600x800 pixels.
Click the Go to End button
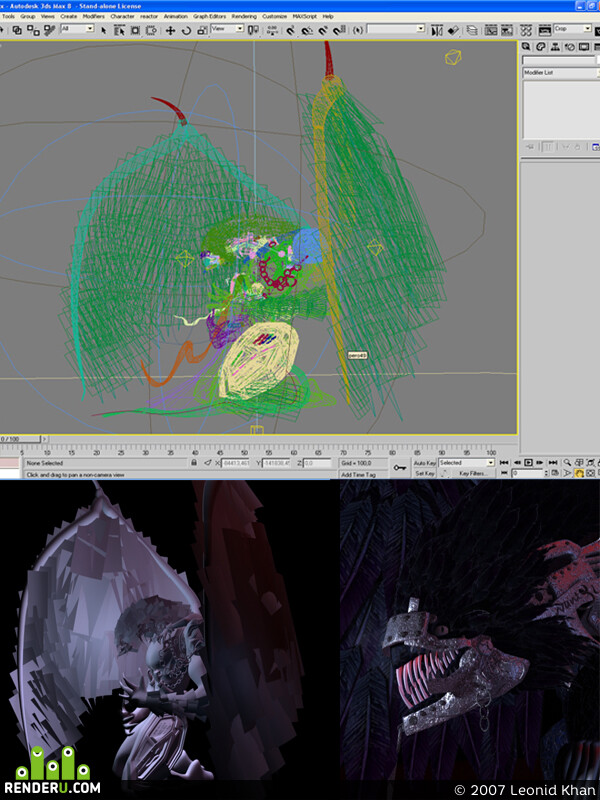553,462
